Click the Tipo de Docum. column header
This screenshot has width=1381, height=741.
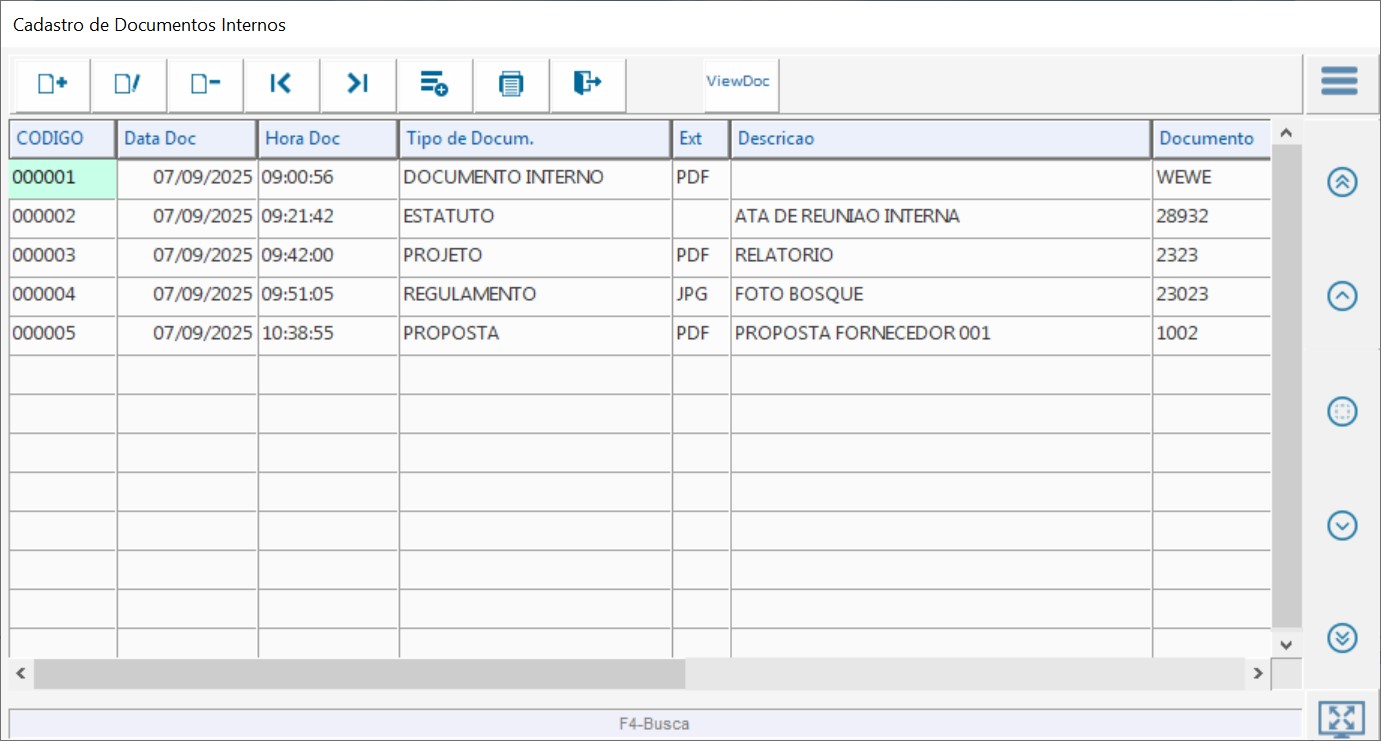534,139
